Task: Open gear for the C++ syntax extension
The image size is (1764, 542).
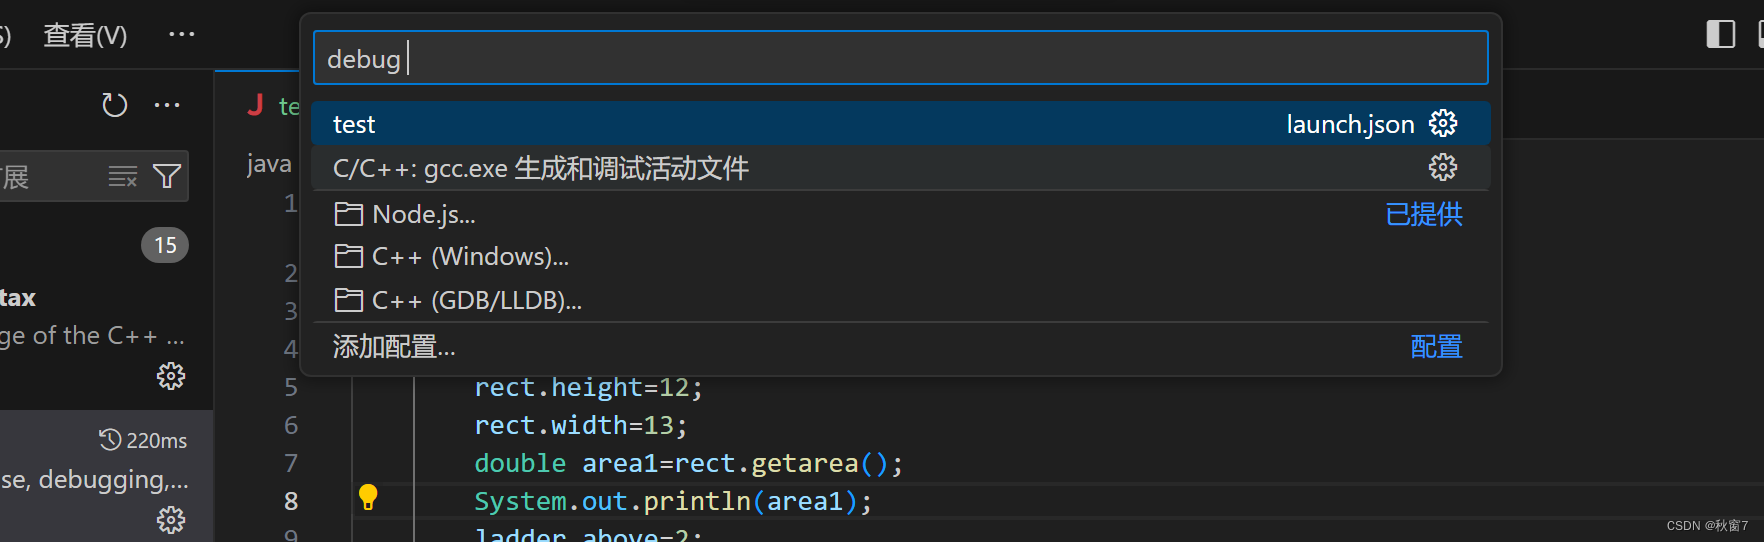Action: (x=171, y=376)
